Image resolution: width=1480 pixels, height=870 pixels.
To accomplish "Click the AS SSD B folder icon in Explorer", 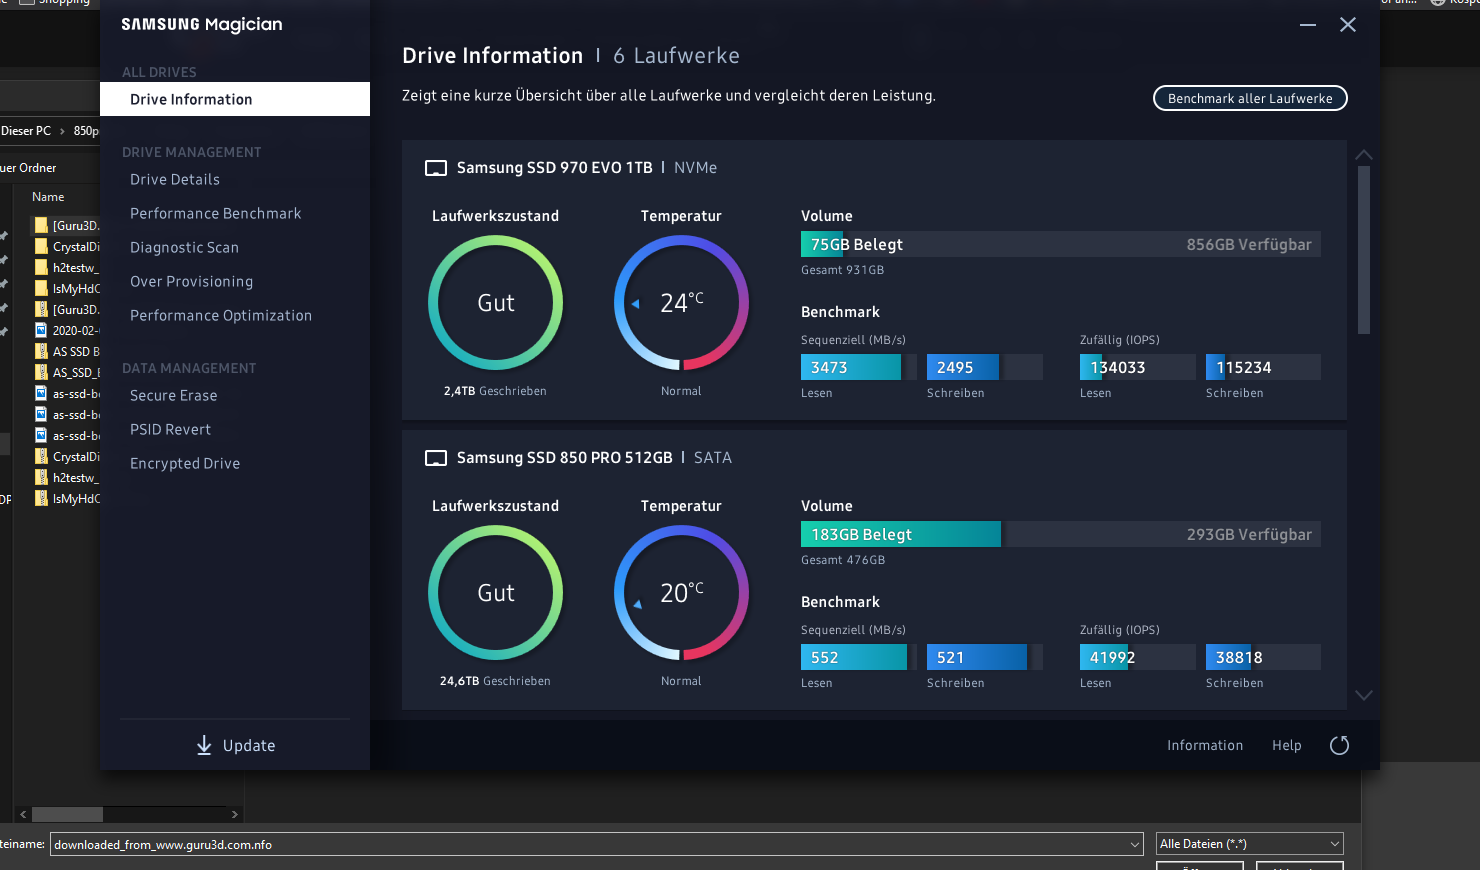I will pyautogui.click(x=41, y=351).
